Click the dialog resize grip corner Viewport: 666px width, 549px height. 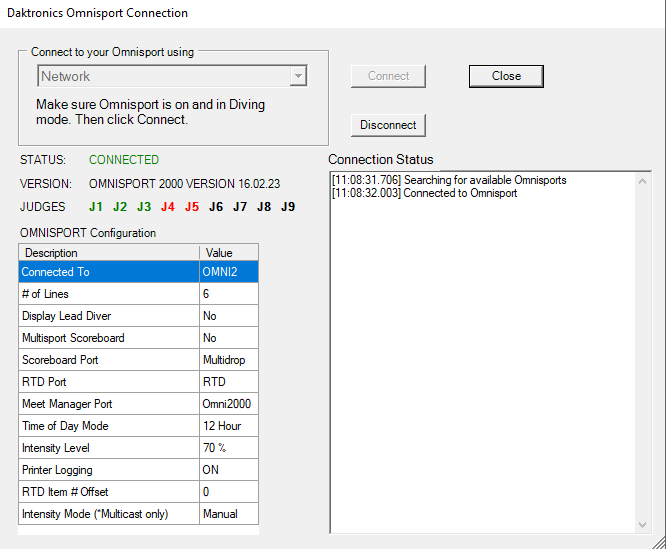point(659,543)
